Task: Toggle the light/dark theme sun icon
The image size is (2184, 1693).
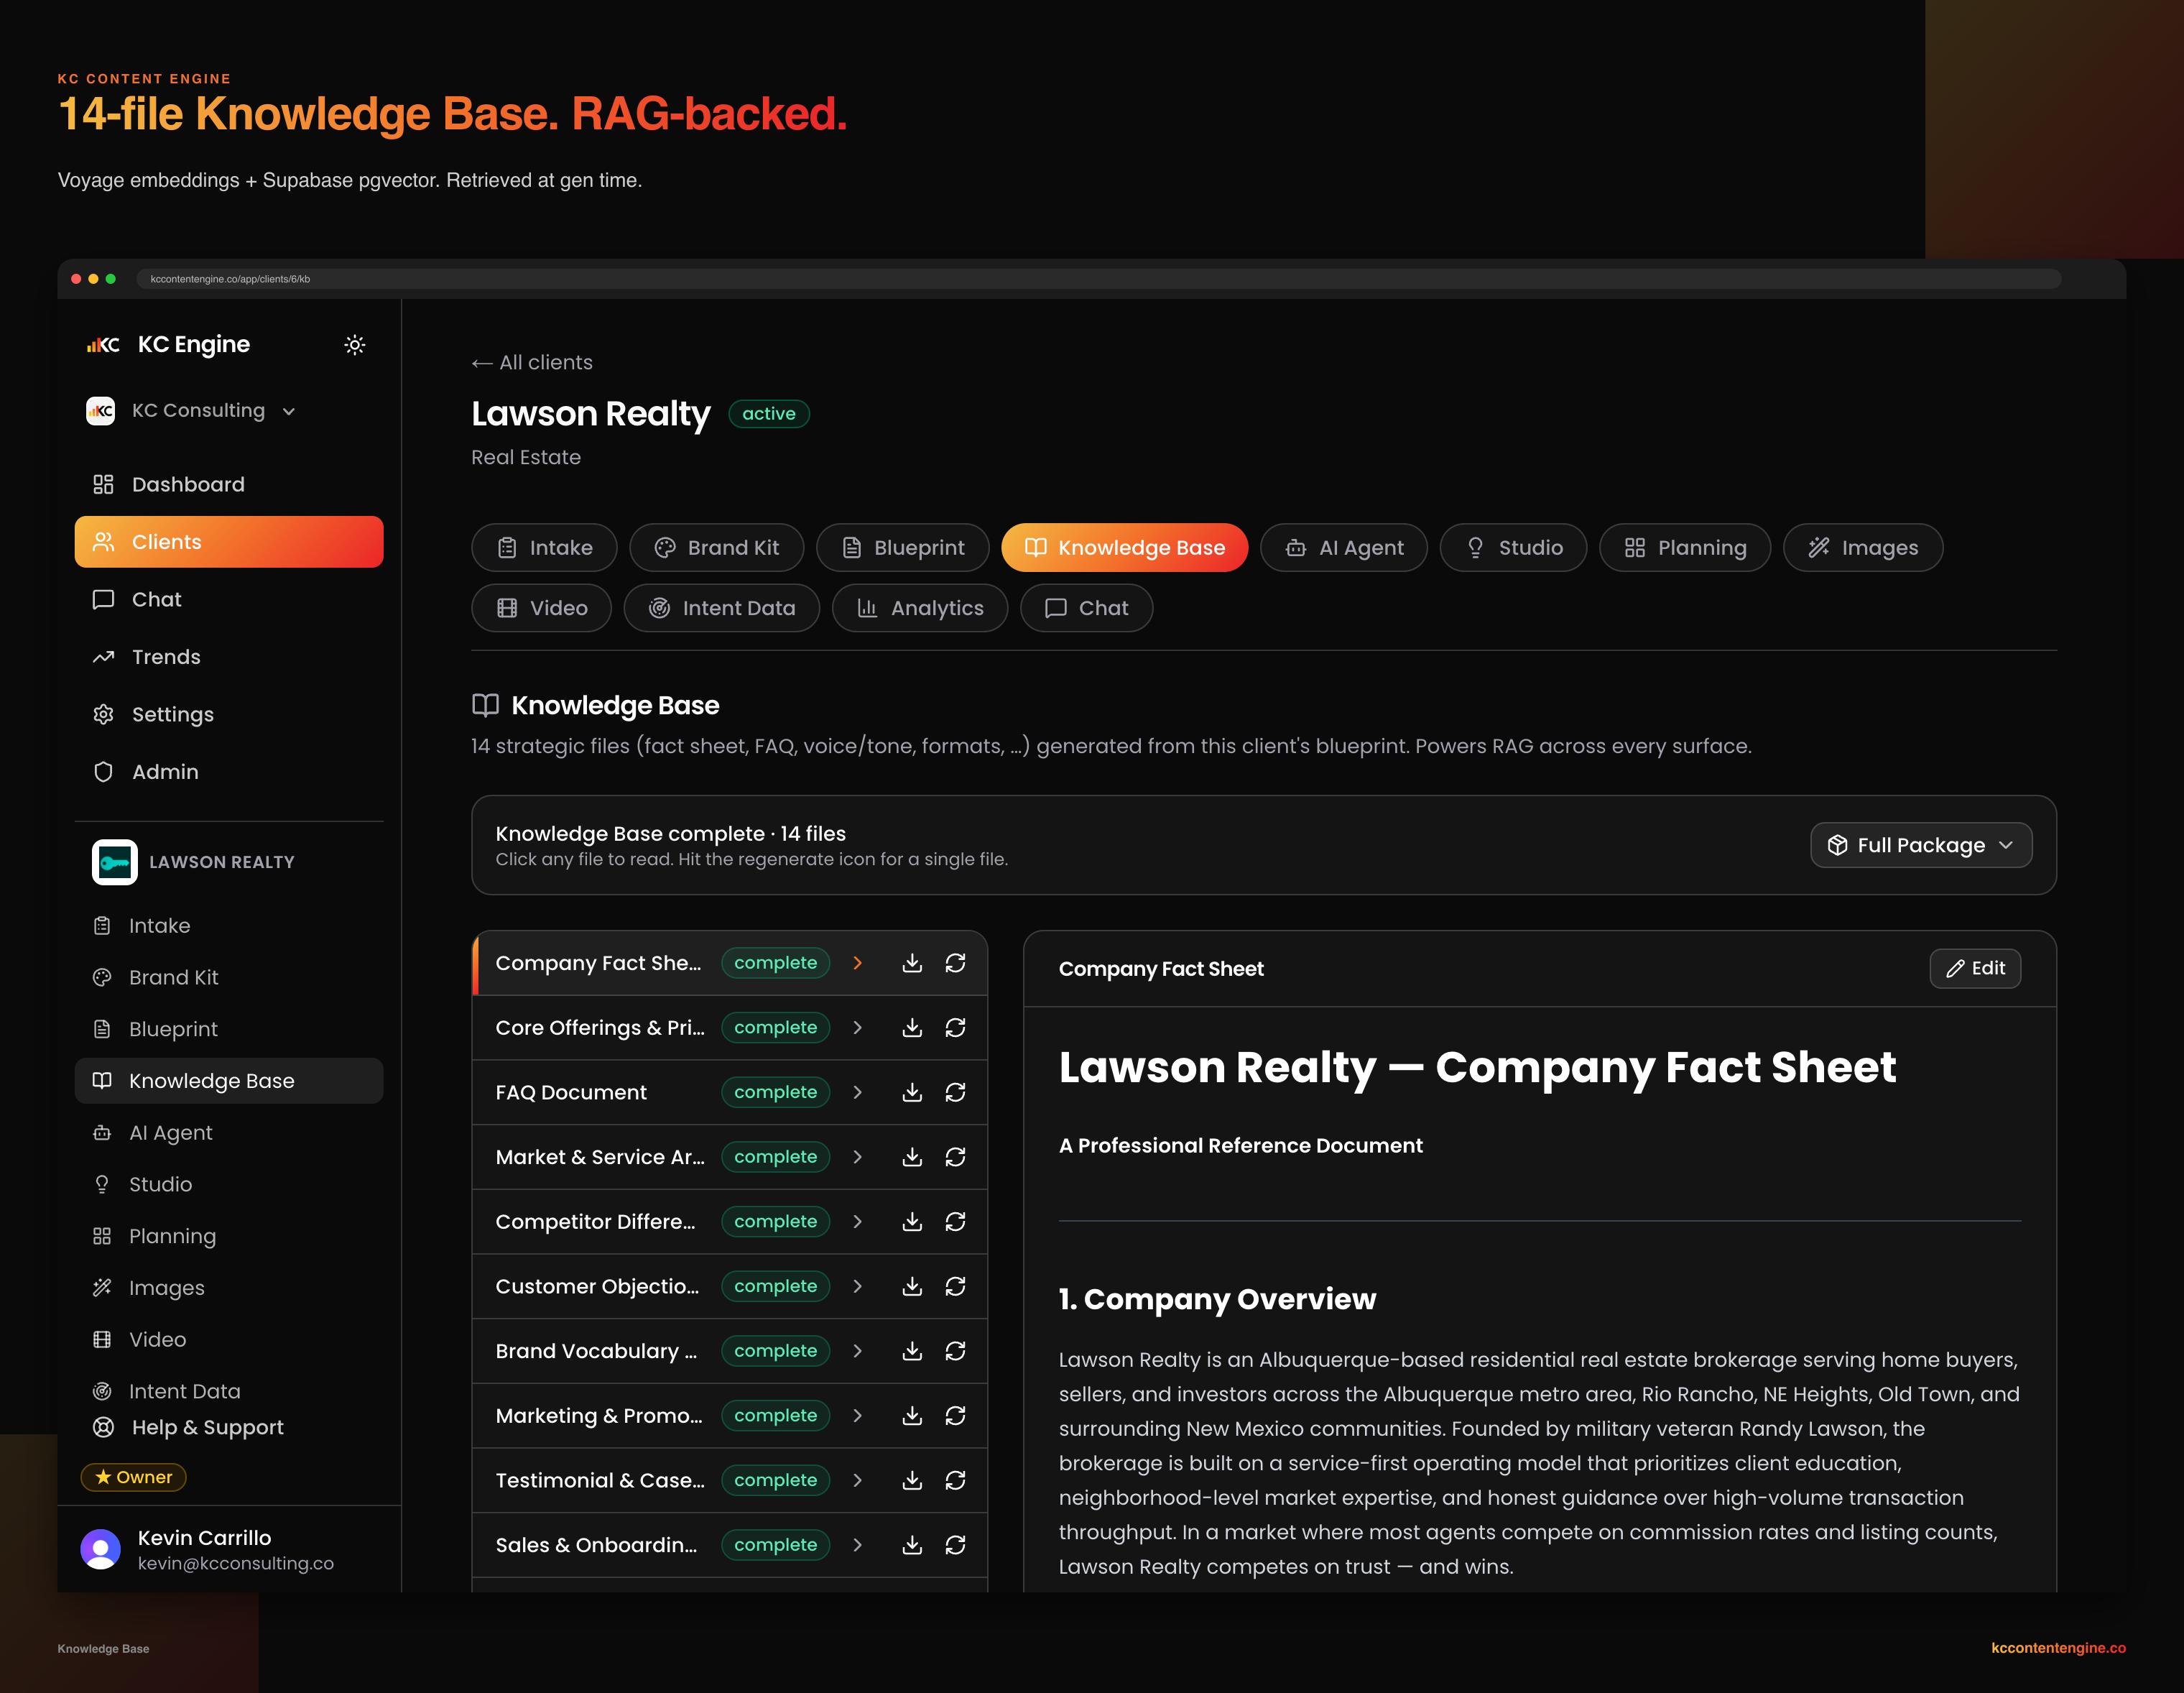Action: (x=354, y=345)
